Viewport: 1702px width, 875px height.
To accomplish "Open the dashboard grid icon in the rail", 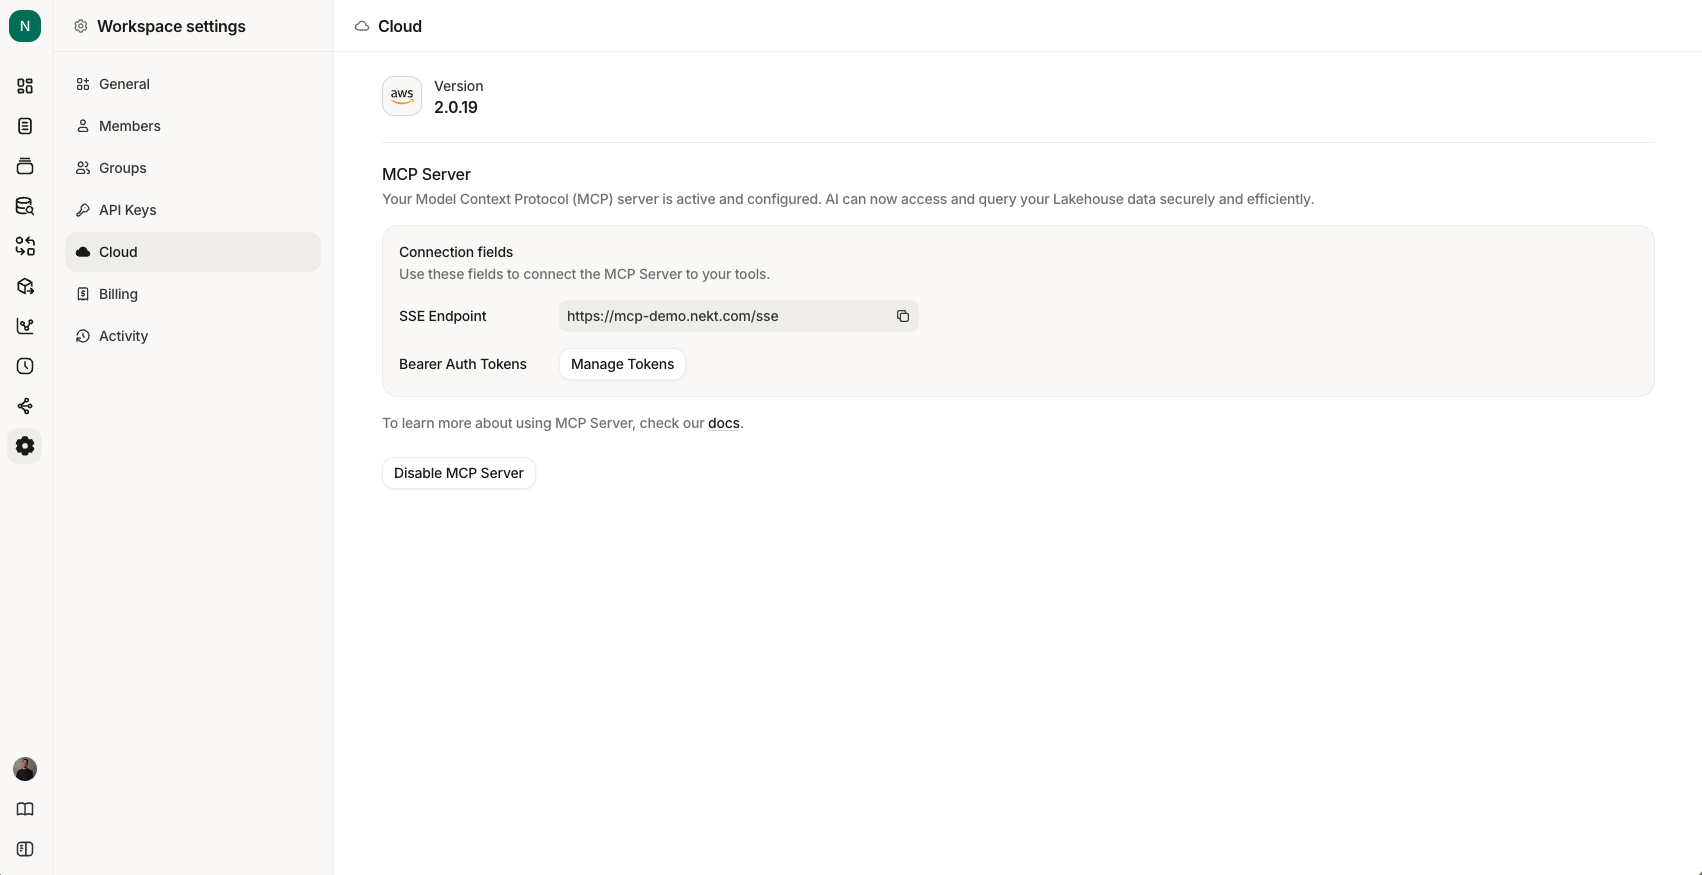I will tap(25, 86).
